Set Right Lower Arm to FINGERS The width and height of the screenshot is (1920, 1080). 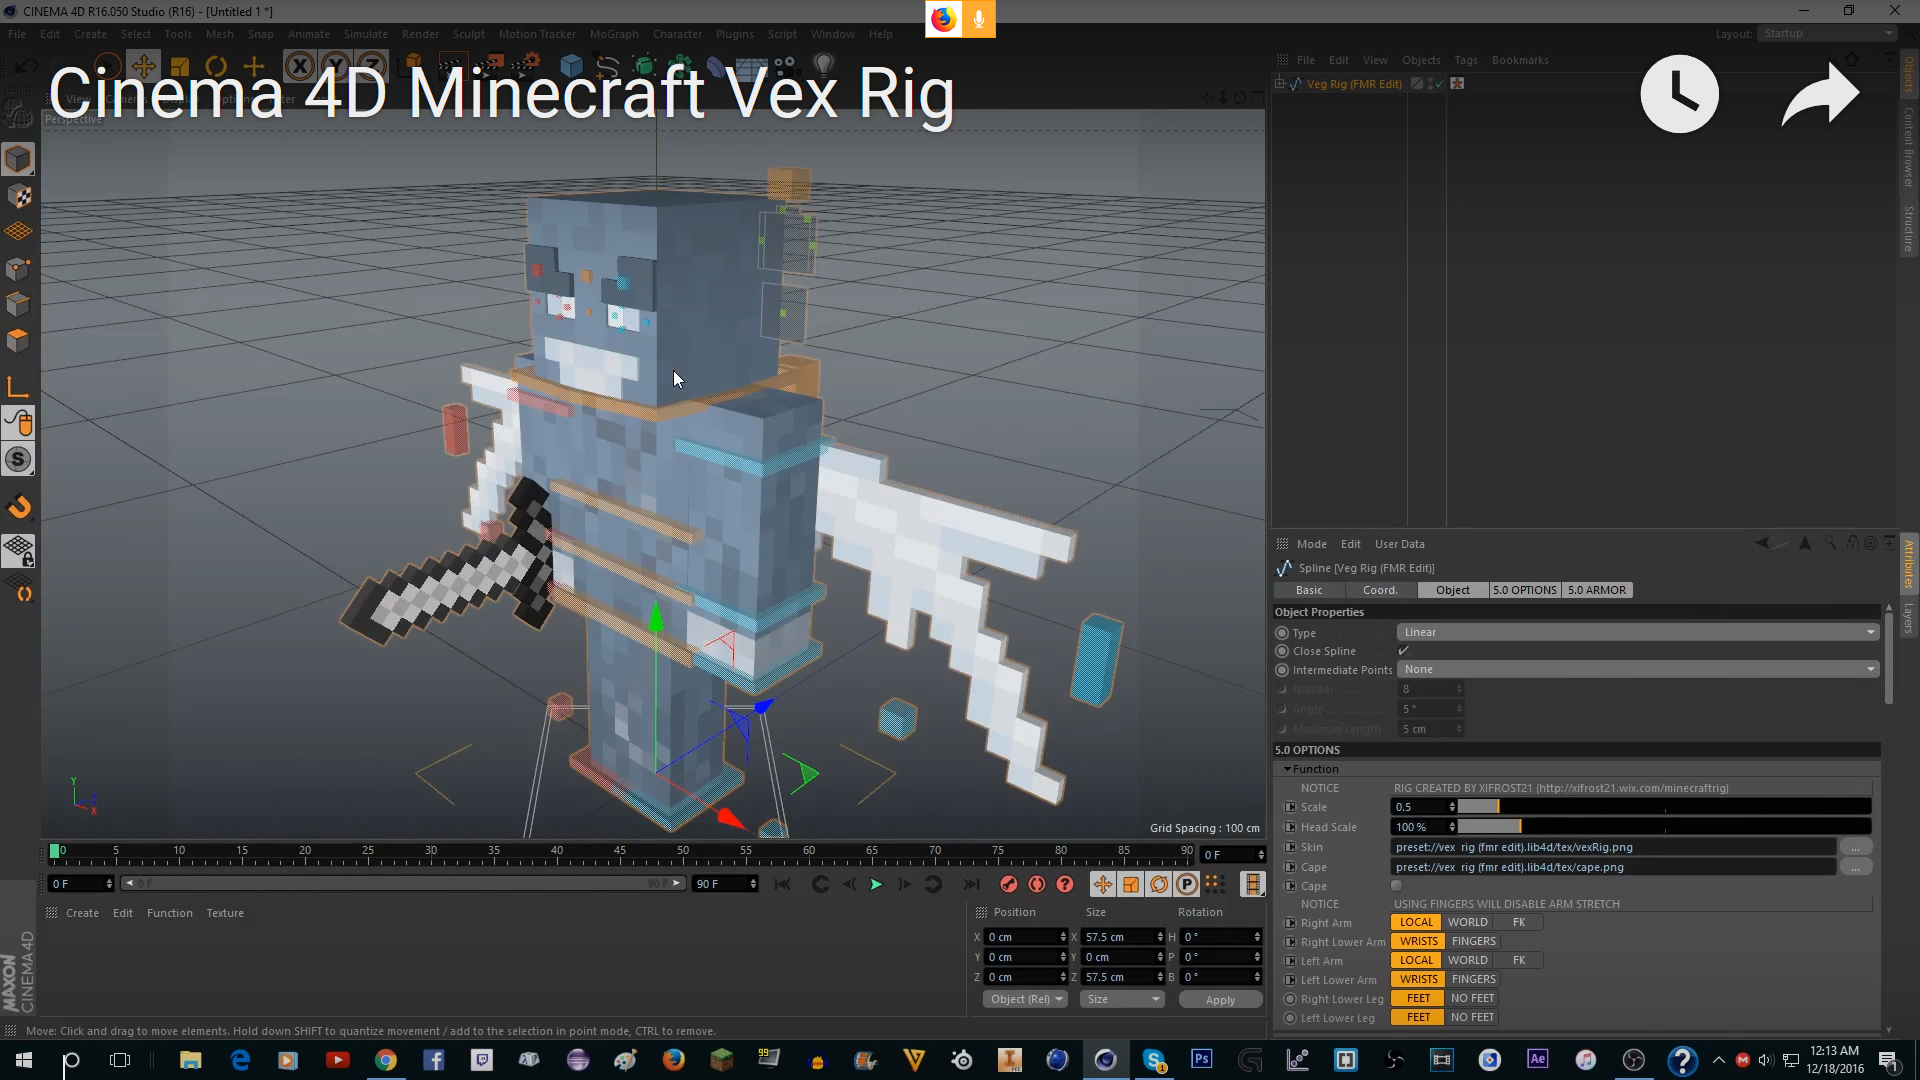1473,941
